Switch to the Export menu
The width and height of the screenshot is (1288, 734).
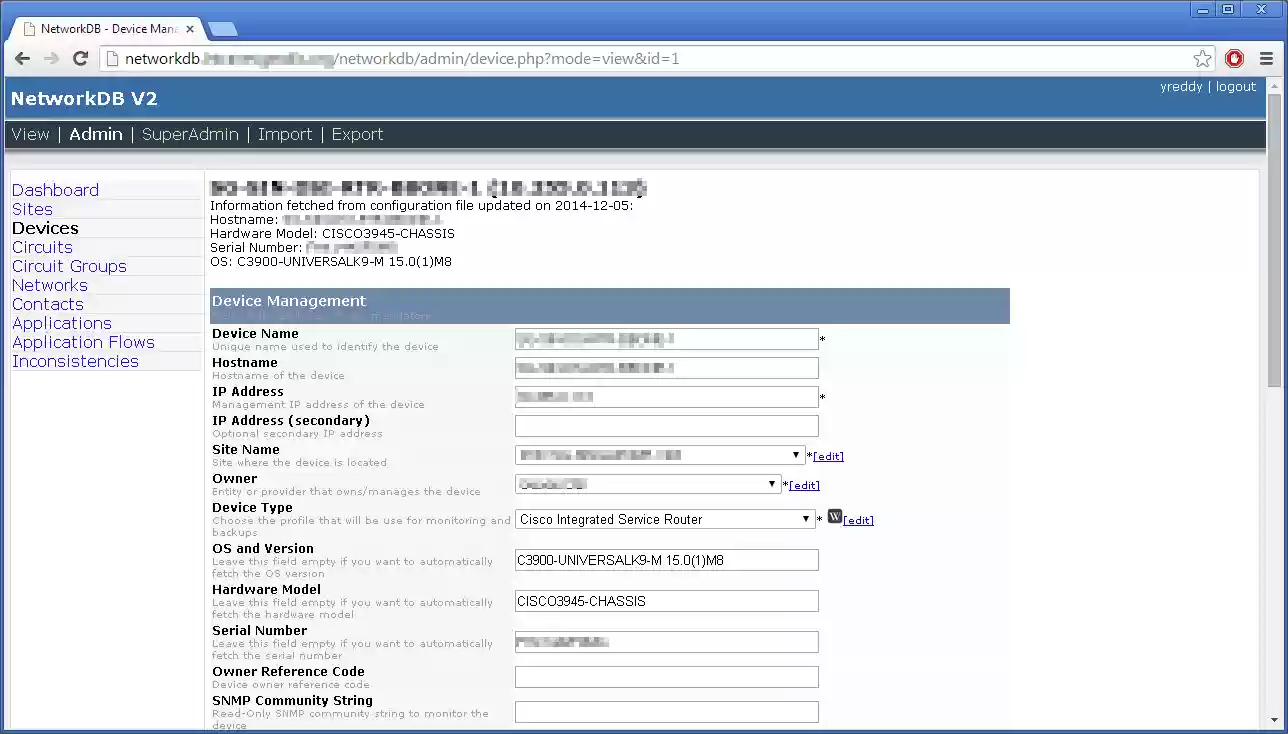pos(357,134)
